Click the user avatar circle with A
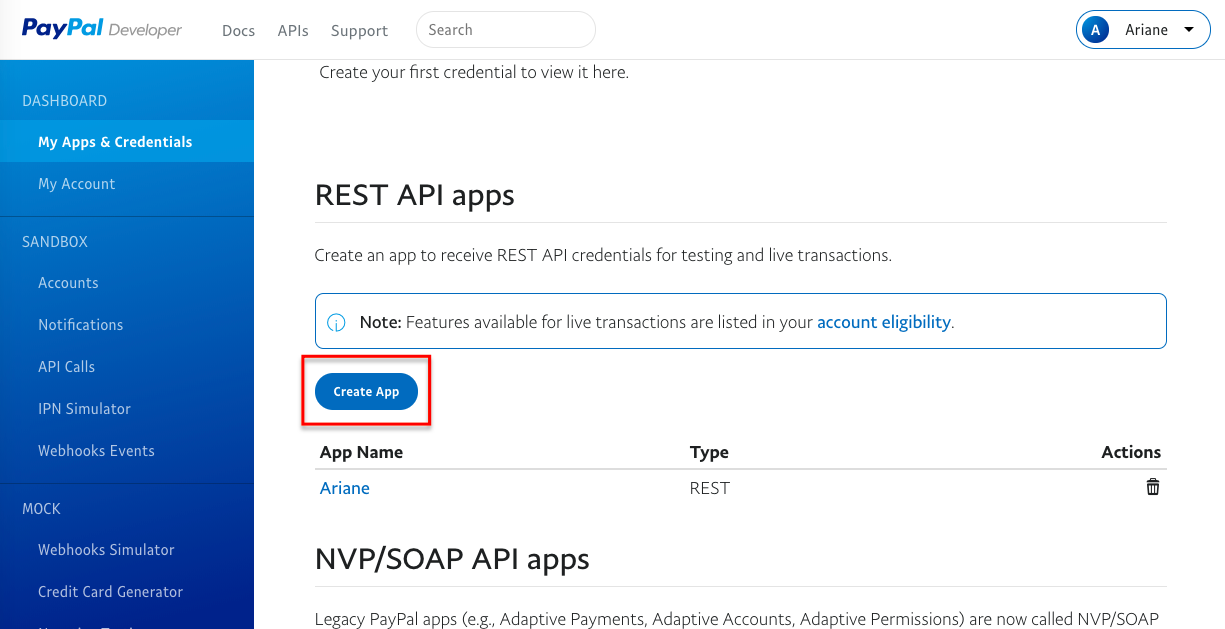The image size is (1225, 629). [x=1097, y=30]
